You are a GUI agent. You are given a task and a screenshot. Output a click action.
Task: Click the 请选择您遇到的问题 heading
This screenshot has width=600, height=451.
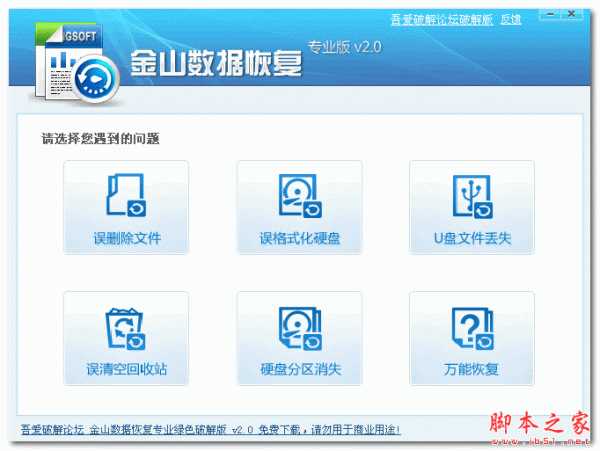pos(100,138)
